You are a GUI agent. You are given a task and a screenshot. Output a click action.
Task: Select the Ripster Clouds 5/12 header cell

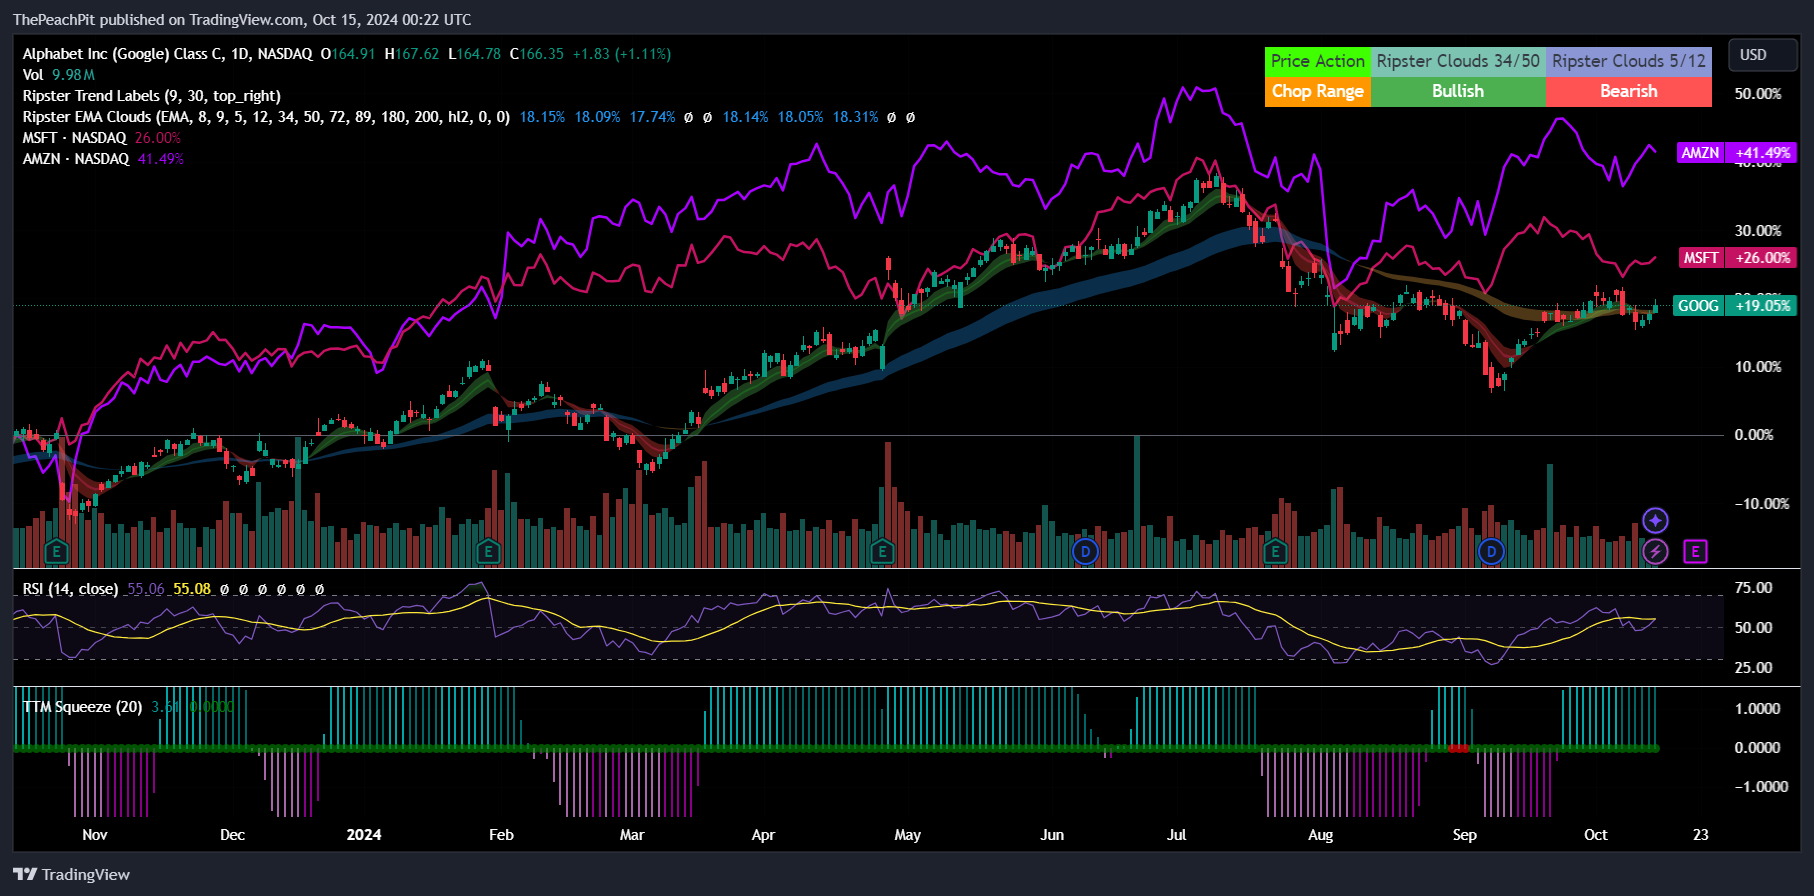[1629, 61]
